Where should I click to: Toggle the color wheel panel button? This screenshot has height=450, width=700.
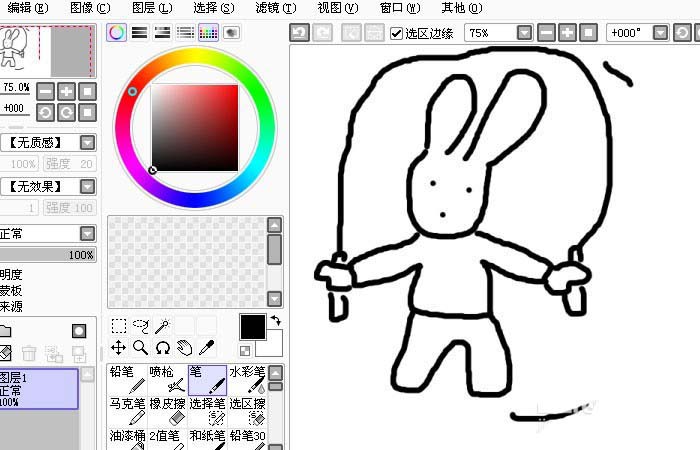(x=117, y=33)
